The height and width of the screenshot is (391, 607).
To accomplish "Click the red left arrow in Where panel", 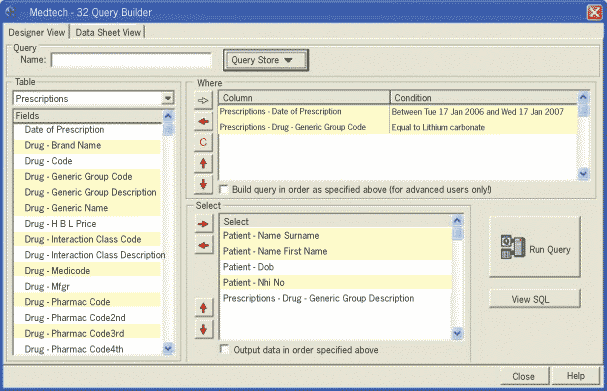I will [x=203, y=122].
